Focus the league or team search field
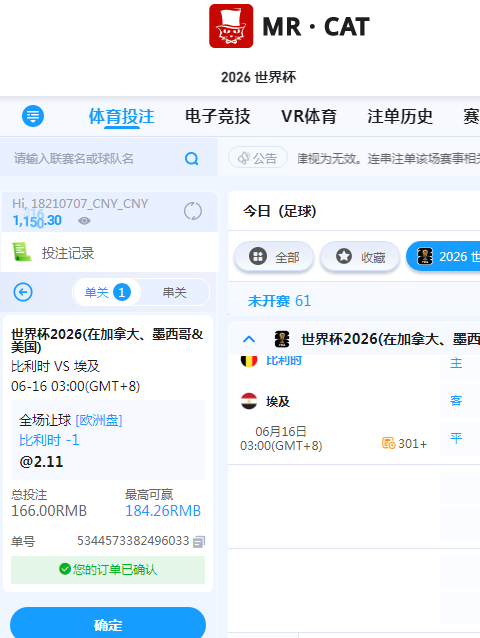The height and width of the screenshot is (638, 480). [x=109, y=158]
